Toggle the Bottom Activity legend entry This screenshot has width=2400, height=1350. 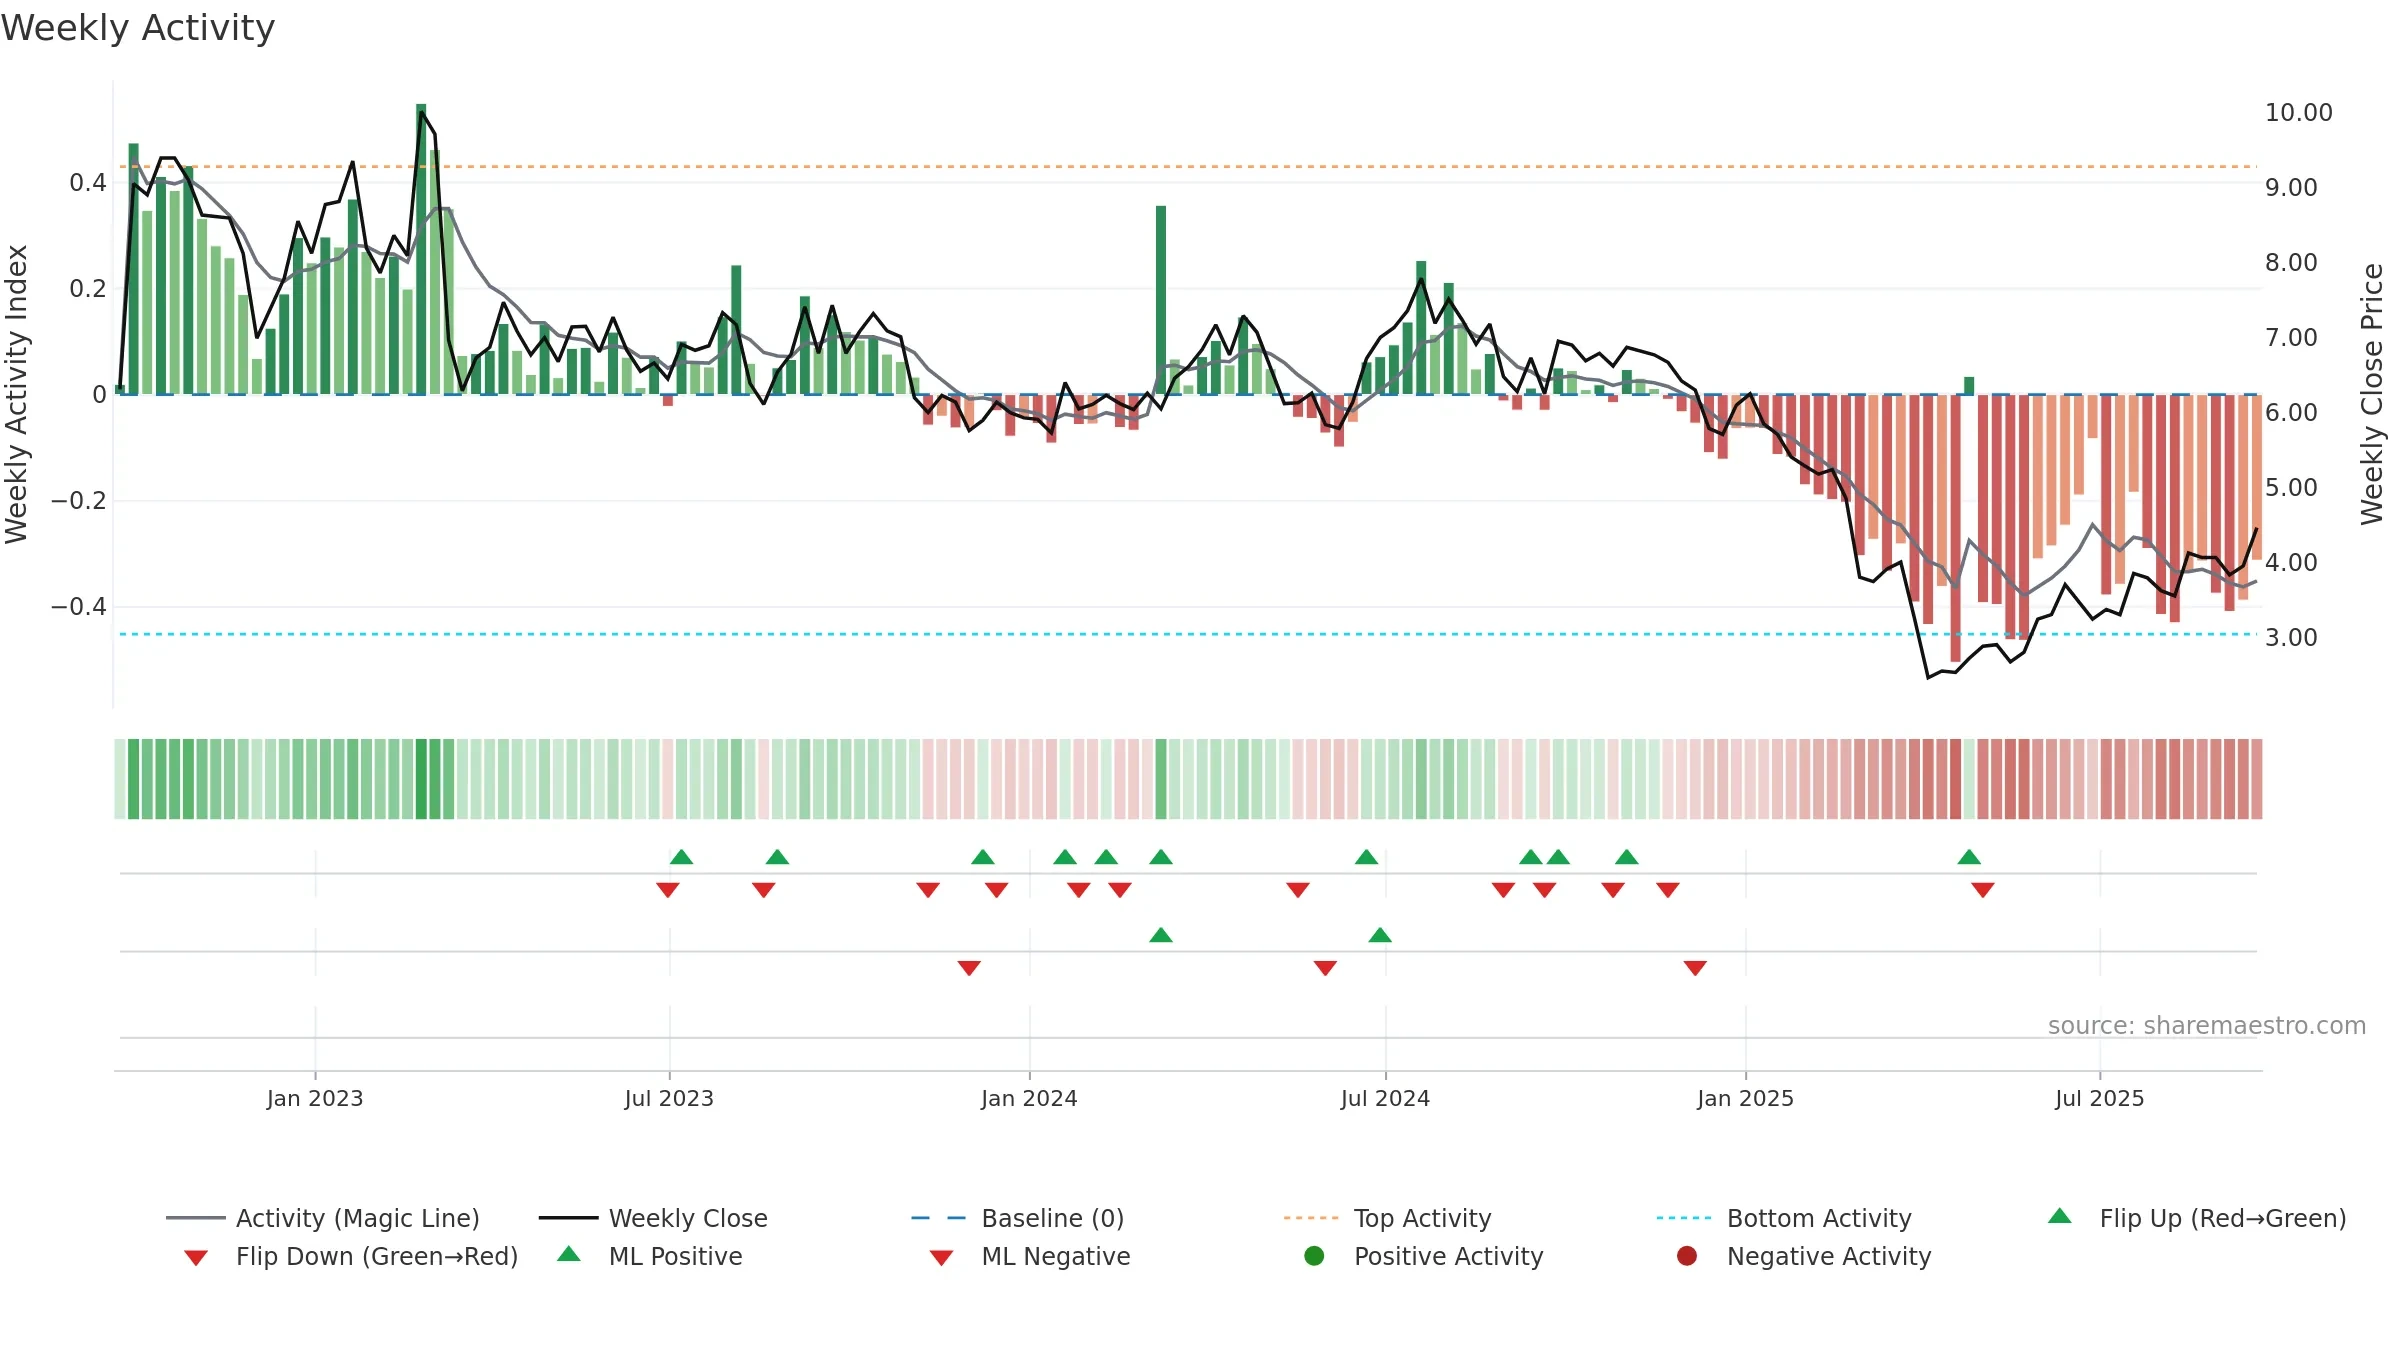[1784, 1218]
